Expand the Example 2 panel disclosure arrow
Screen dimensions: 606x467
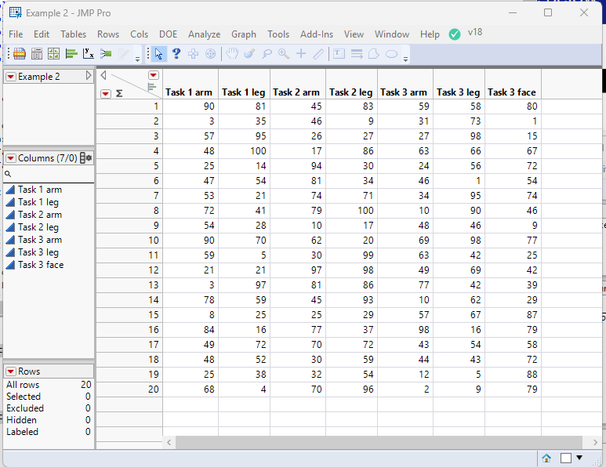coord(89,75)
